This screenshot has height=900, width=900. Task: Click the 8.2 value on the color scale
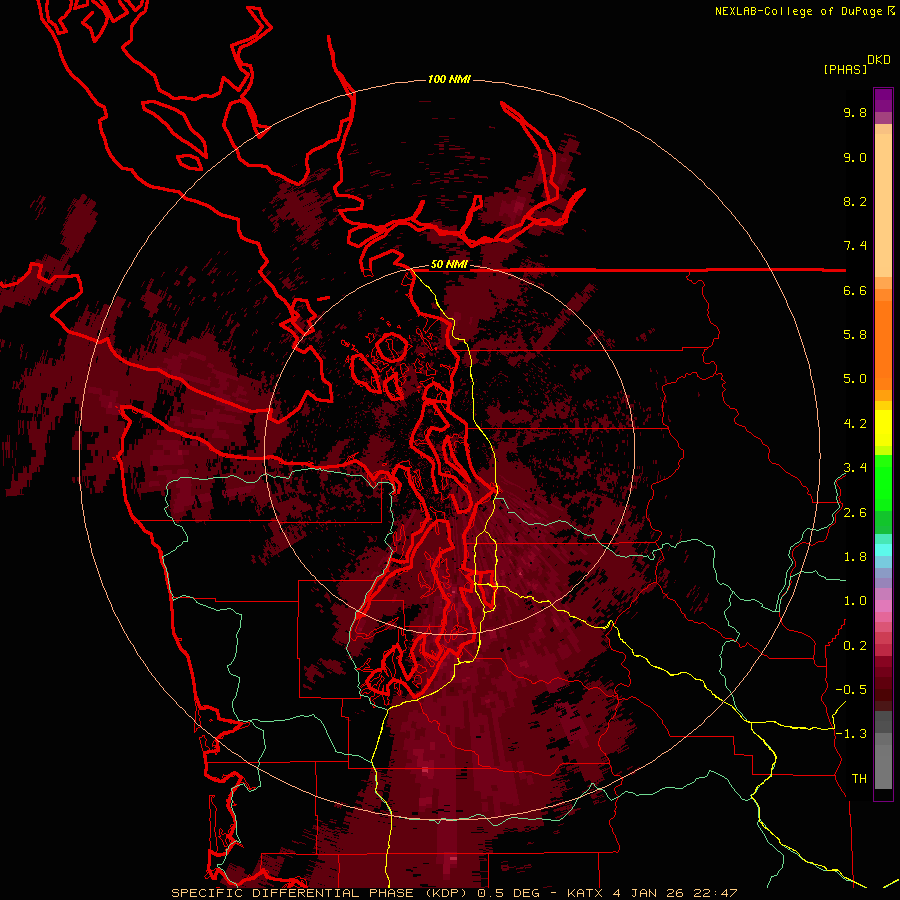pos(855,201)
